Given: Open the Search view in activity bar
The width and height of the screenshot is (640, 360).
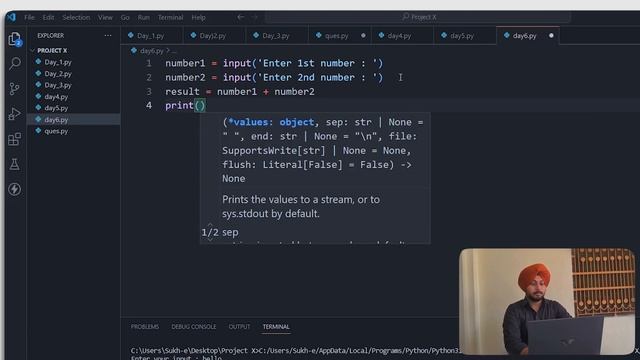Looking at the screenshot, I should tap(15, 64).
